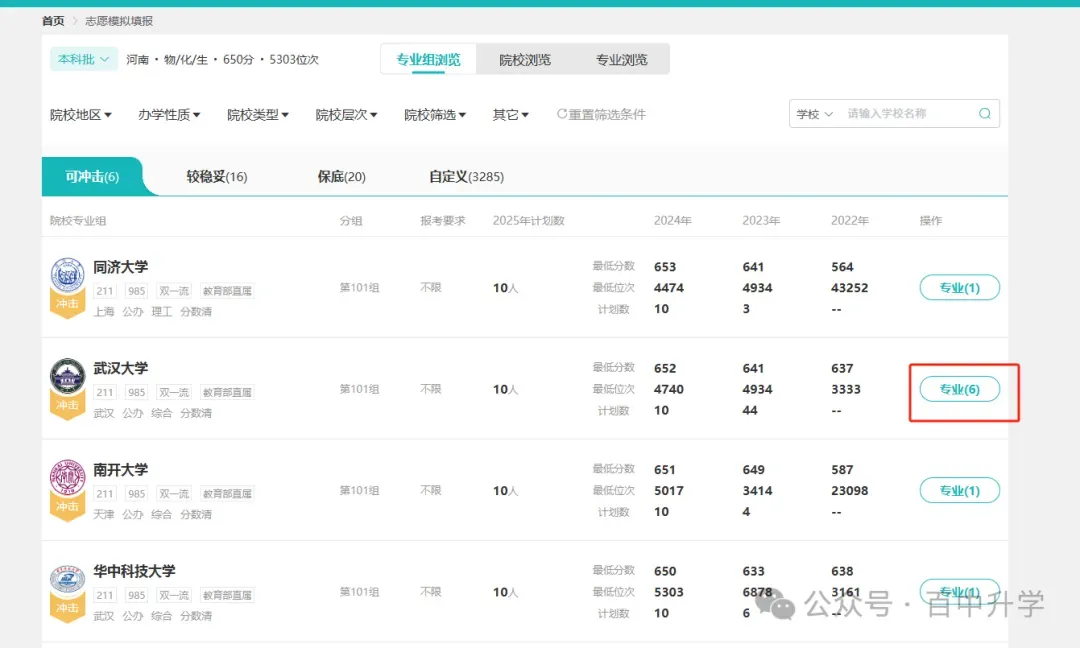Click the search magnifier icon

(x=985, y=114)
